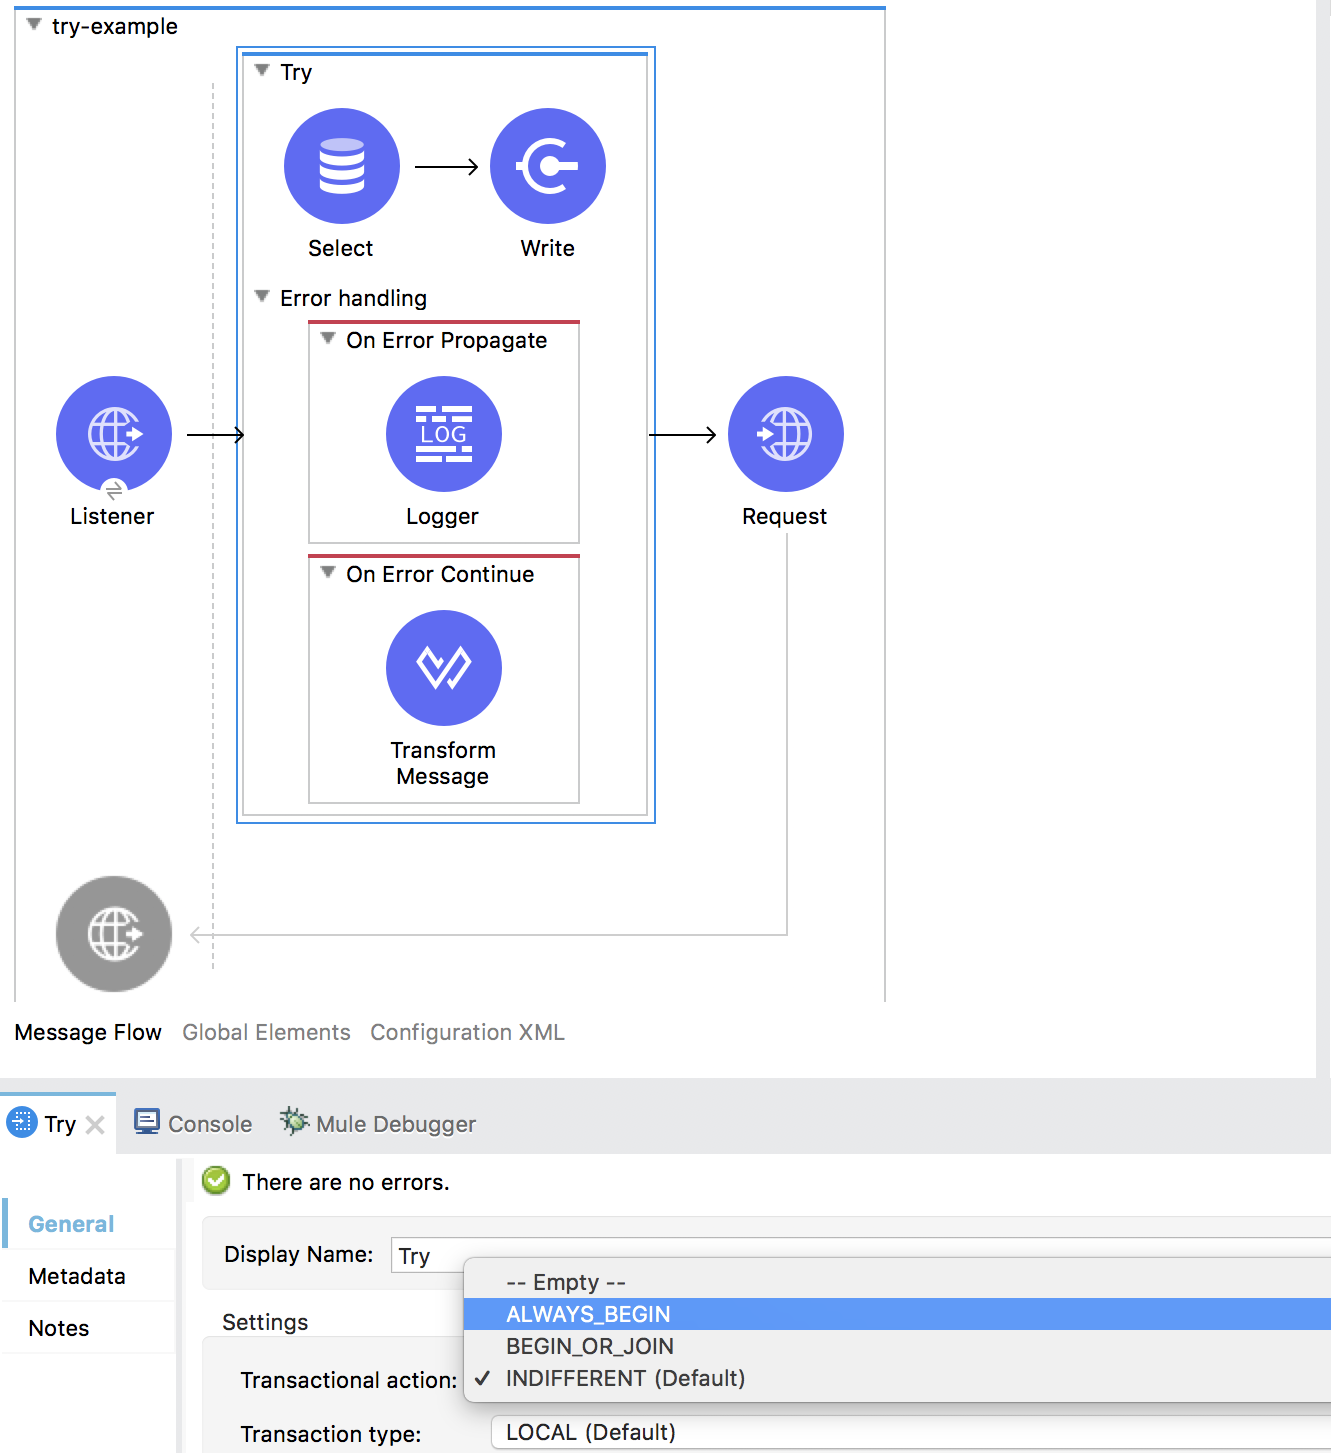Switch to Configuration XML view
This screenshot has width=1331, height=1453.
pos(467,1032)
